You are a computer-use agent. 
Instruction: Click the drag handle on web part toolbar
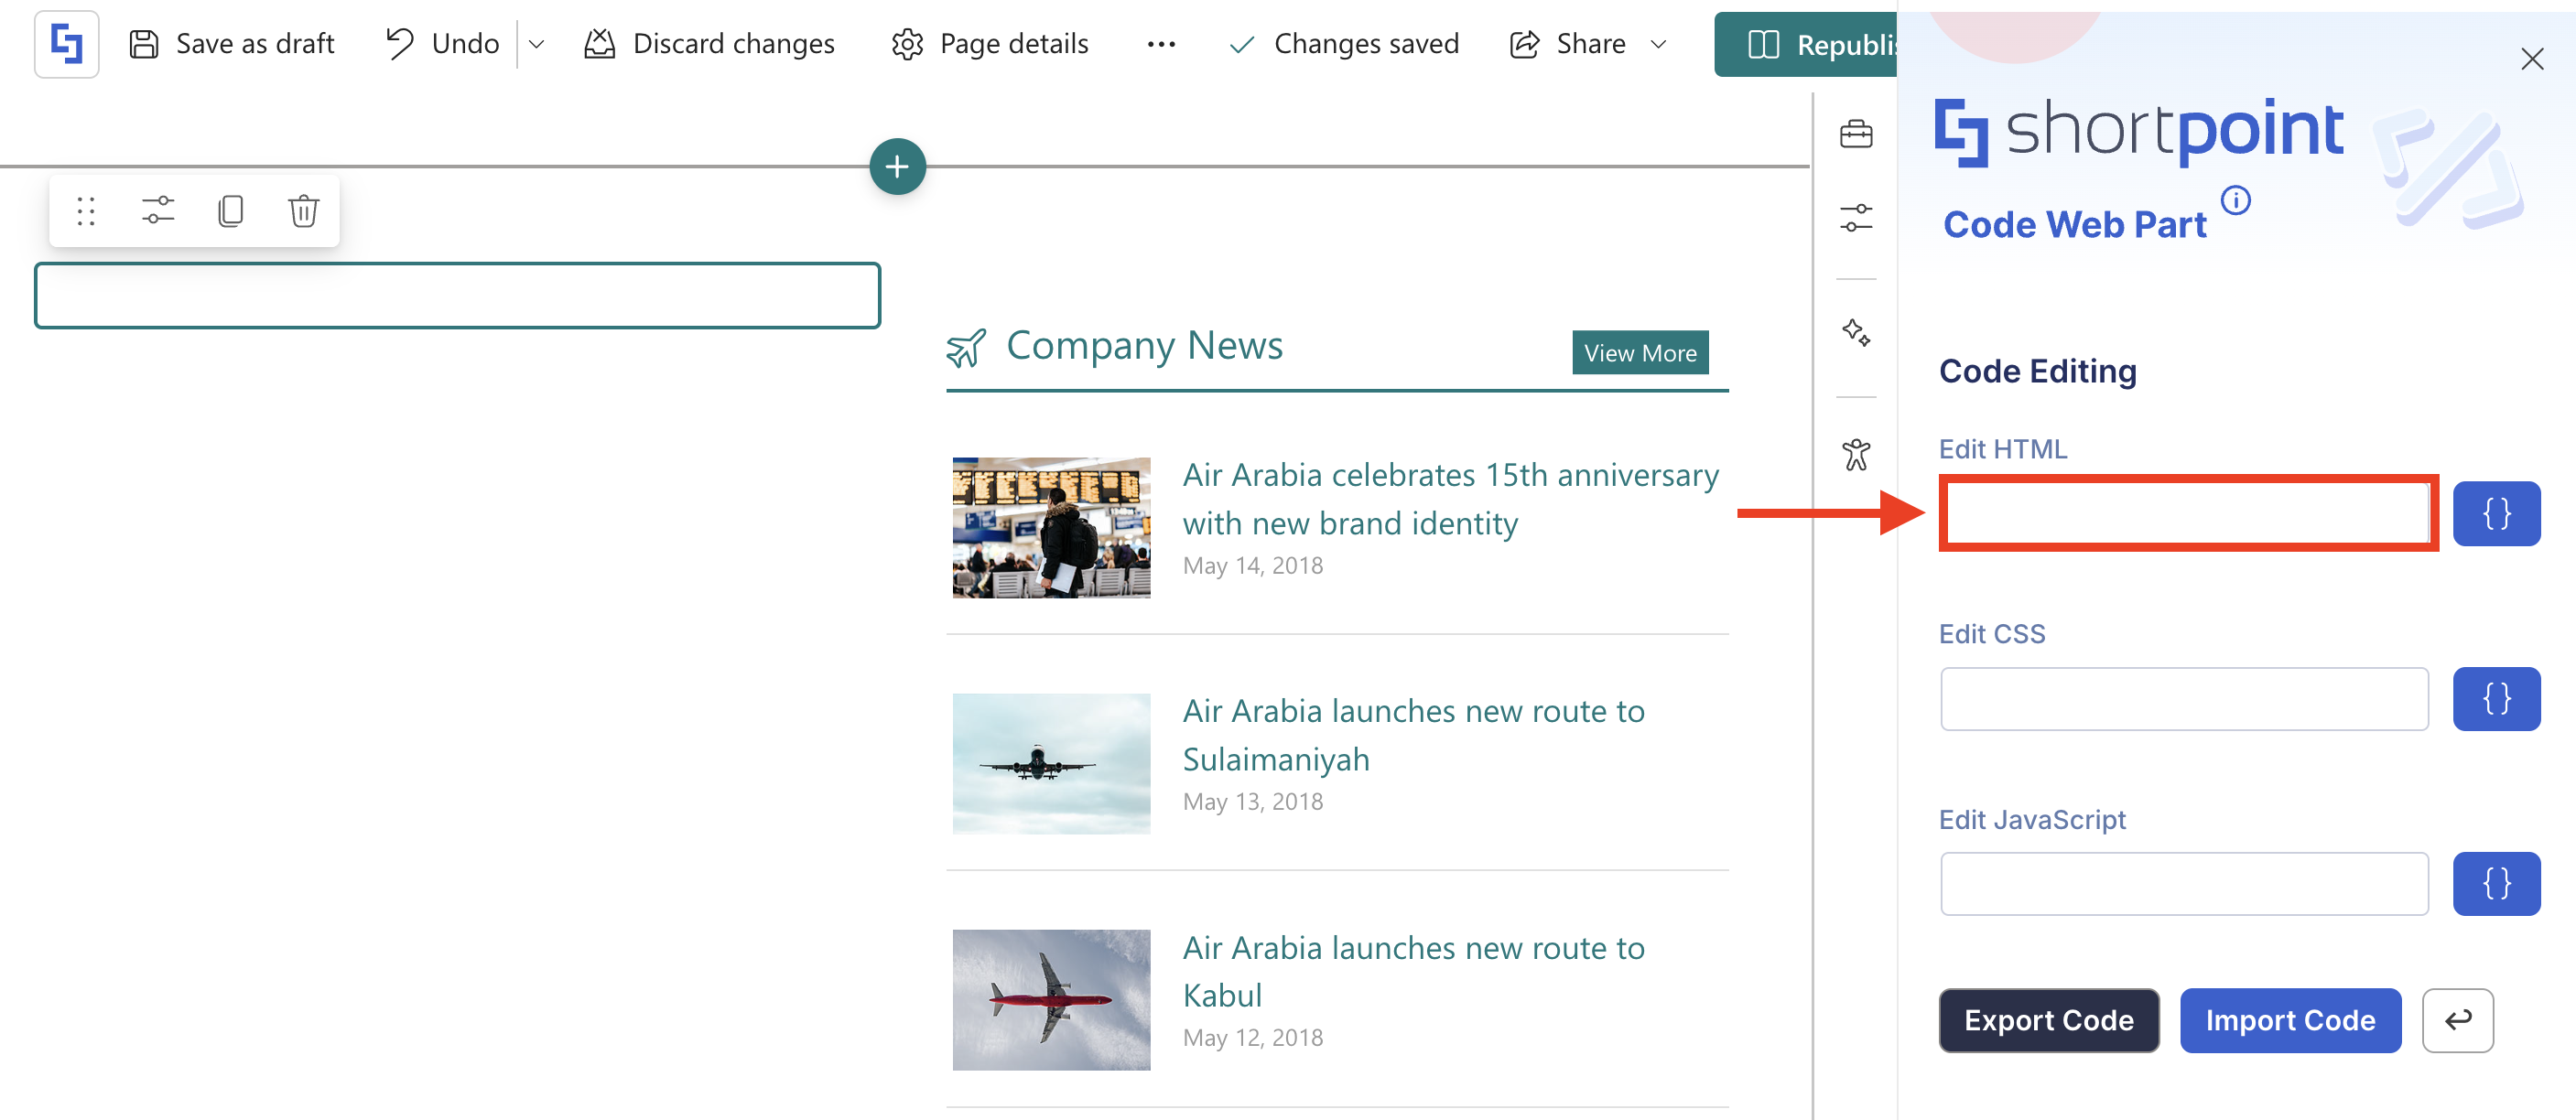tap(86, 211)
